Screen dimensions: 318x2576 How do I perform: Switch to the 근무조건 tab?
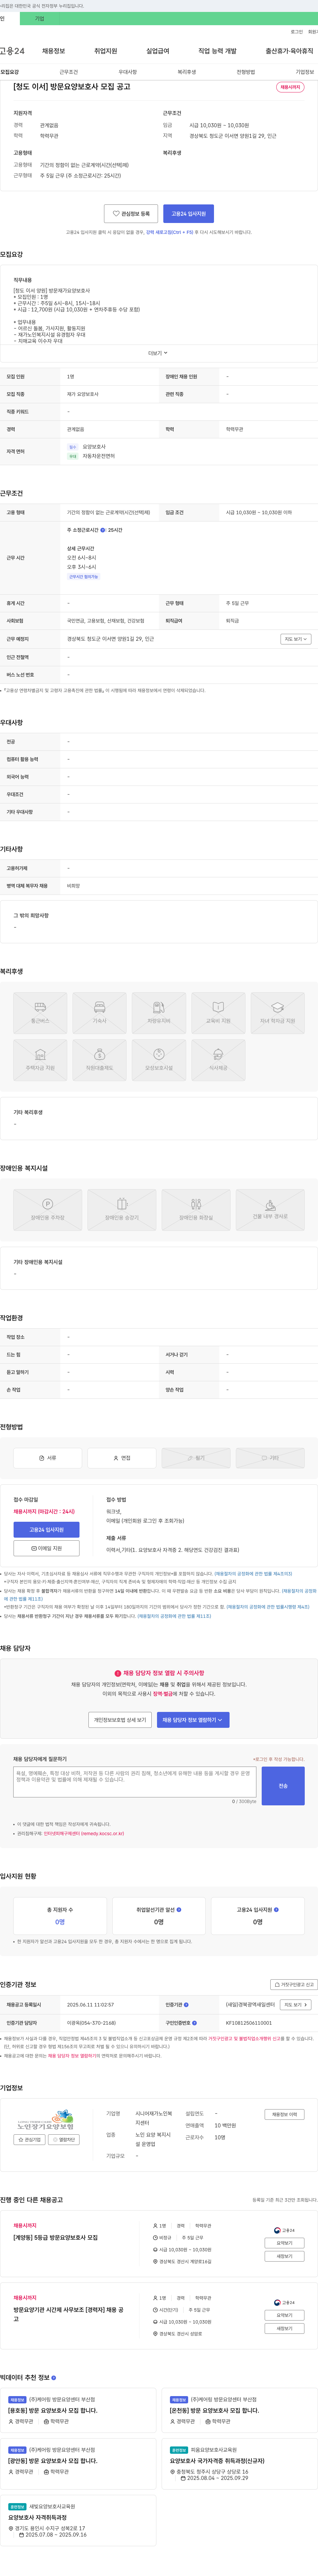[69, 72]
